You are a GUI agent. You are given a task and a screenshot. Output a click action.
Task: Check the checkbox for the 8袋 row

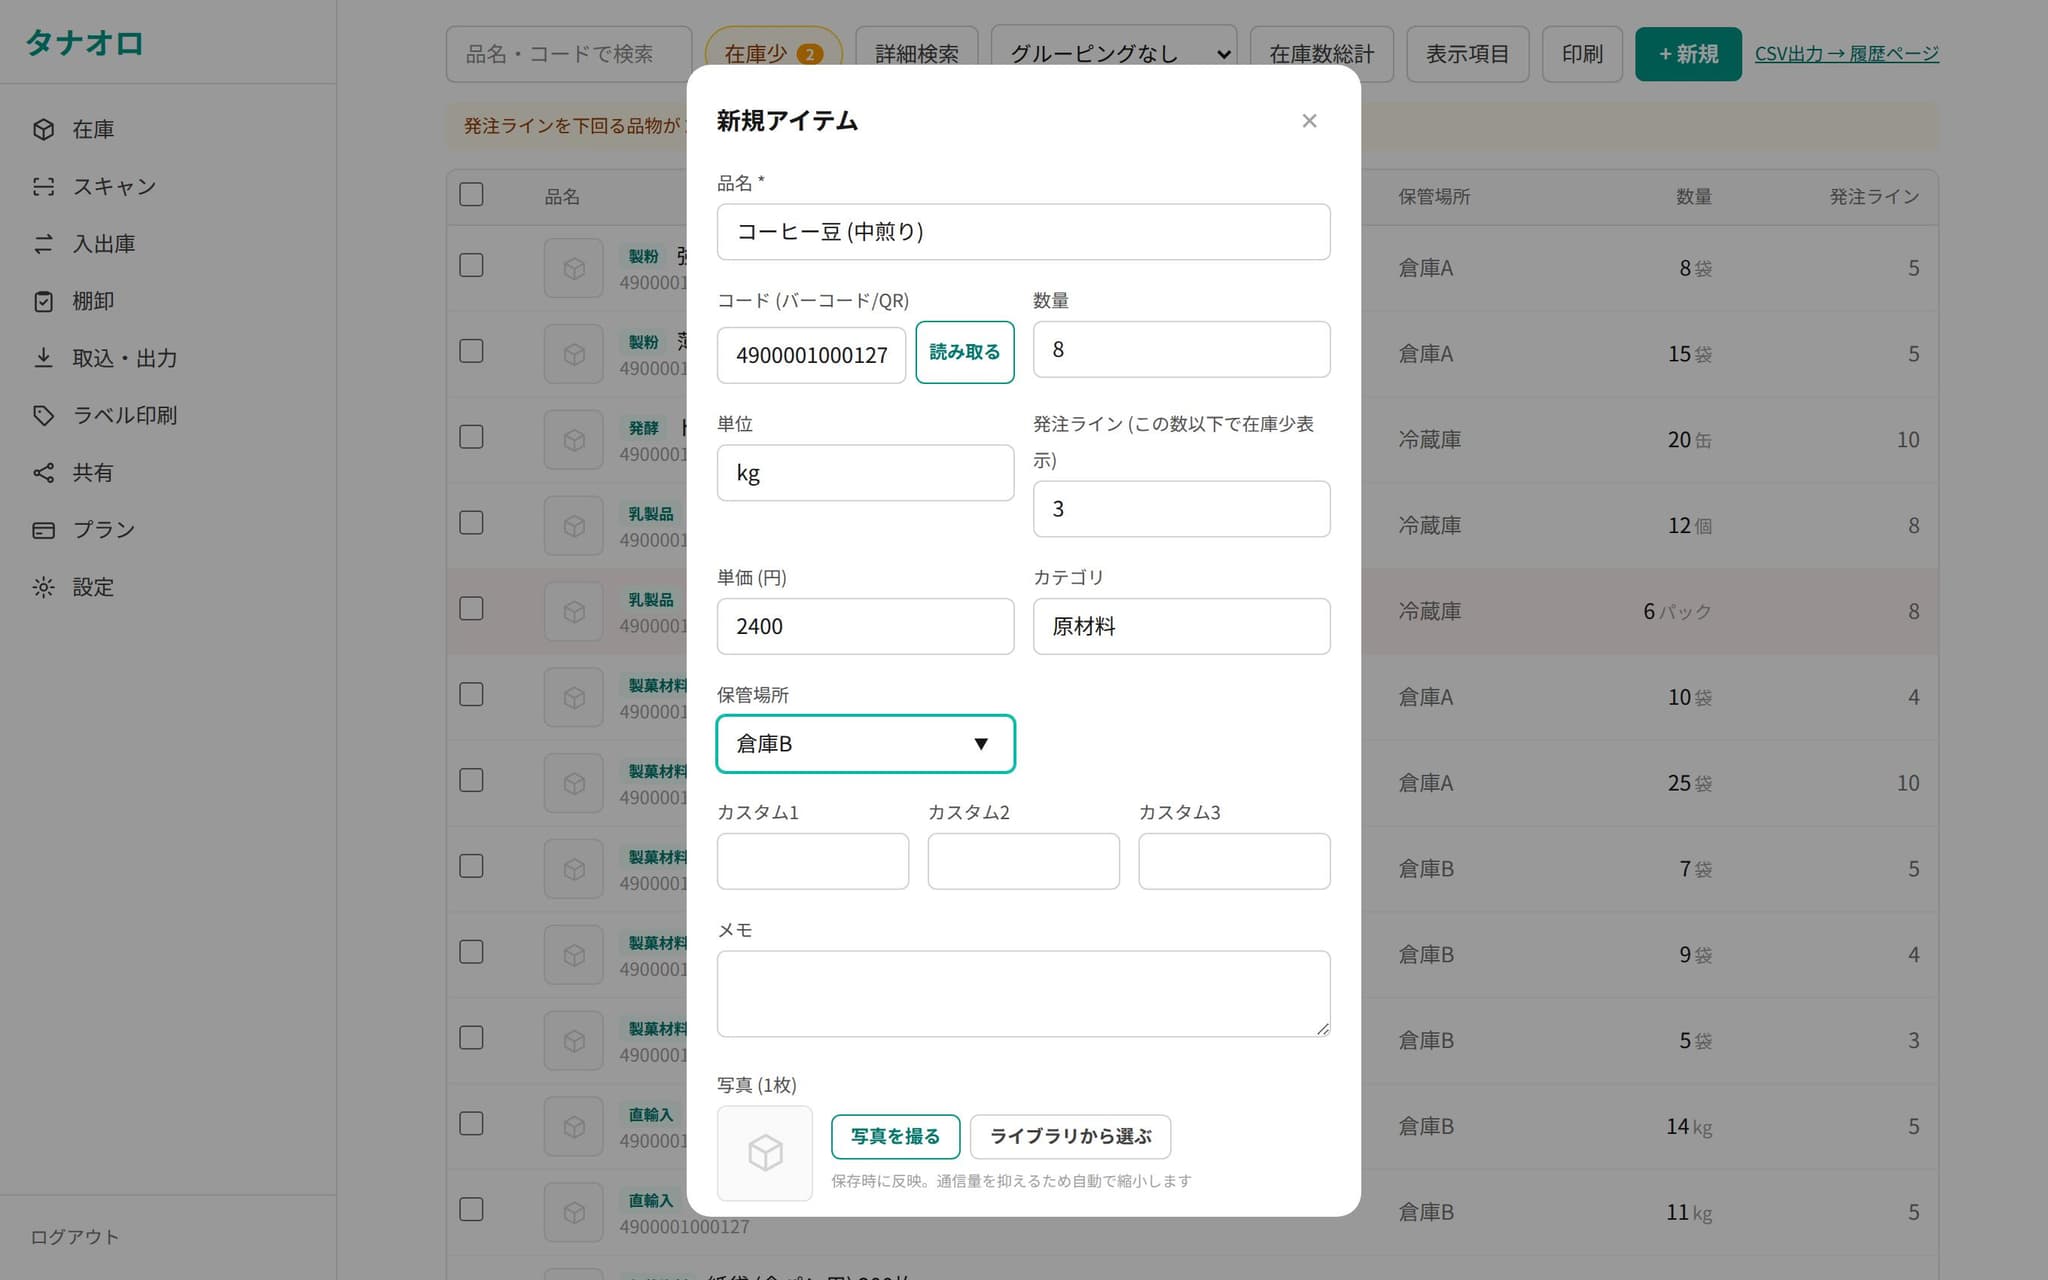(x=471, y=265)
